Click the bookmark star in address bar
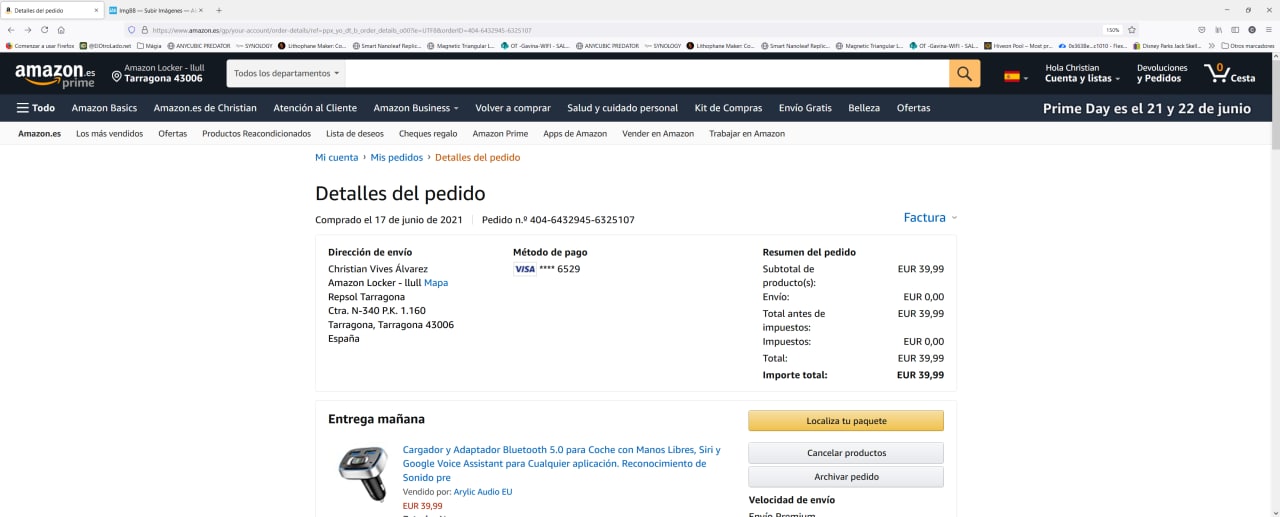 (x=1132, y=30)
